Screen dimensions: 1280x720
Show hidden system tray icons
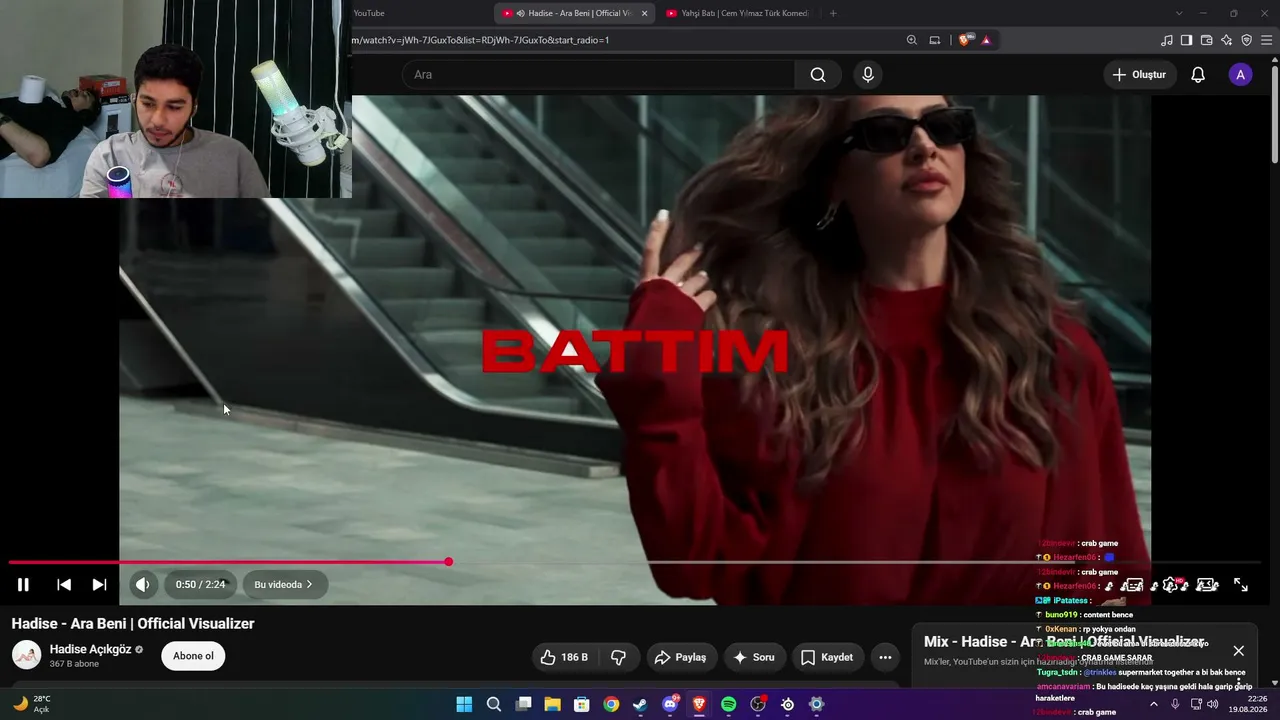pyautogui.click(x=1153, y=704)
